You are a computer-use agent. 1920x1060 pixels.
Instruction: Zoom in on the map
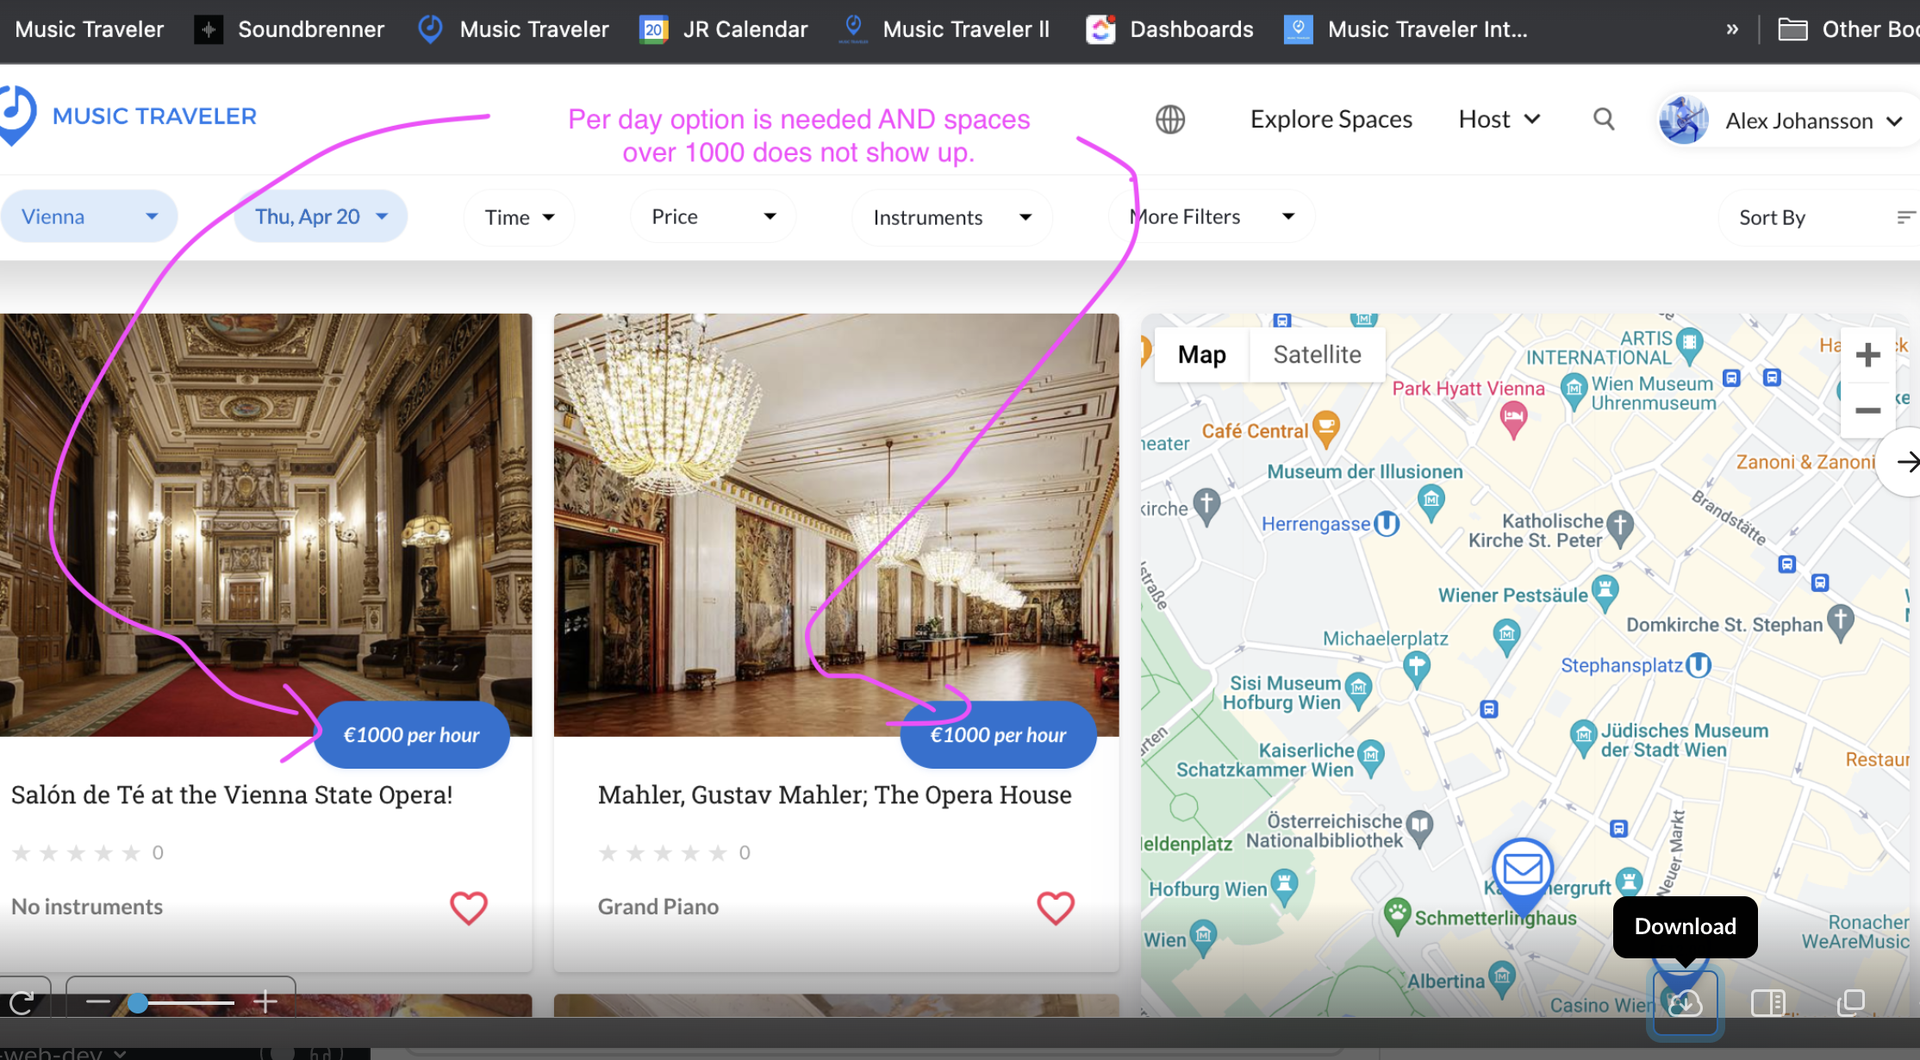tap(1867, 355)
